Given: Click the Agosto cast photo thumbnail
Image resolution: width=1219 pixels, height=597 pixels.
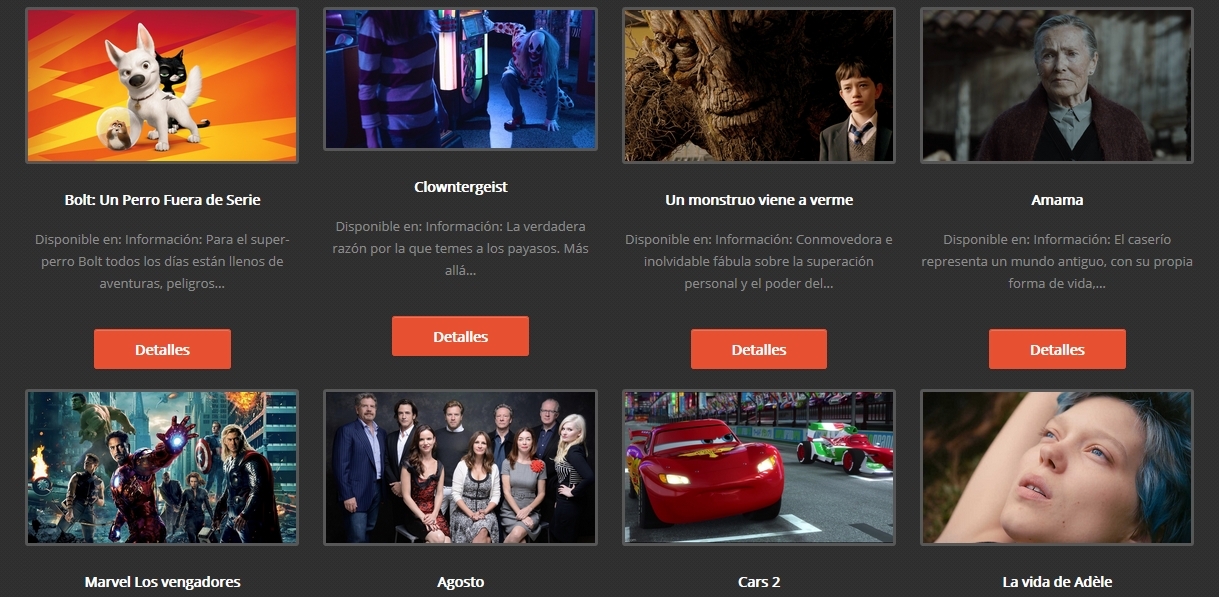Looking at the screenshot, I should pyautogui.click(x=460, y=467).
